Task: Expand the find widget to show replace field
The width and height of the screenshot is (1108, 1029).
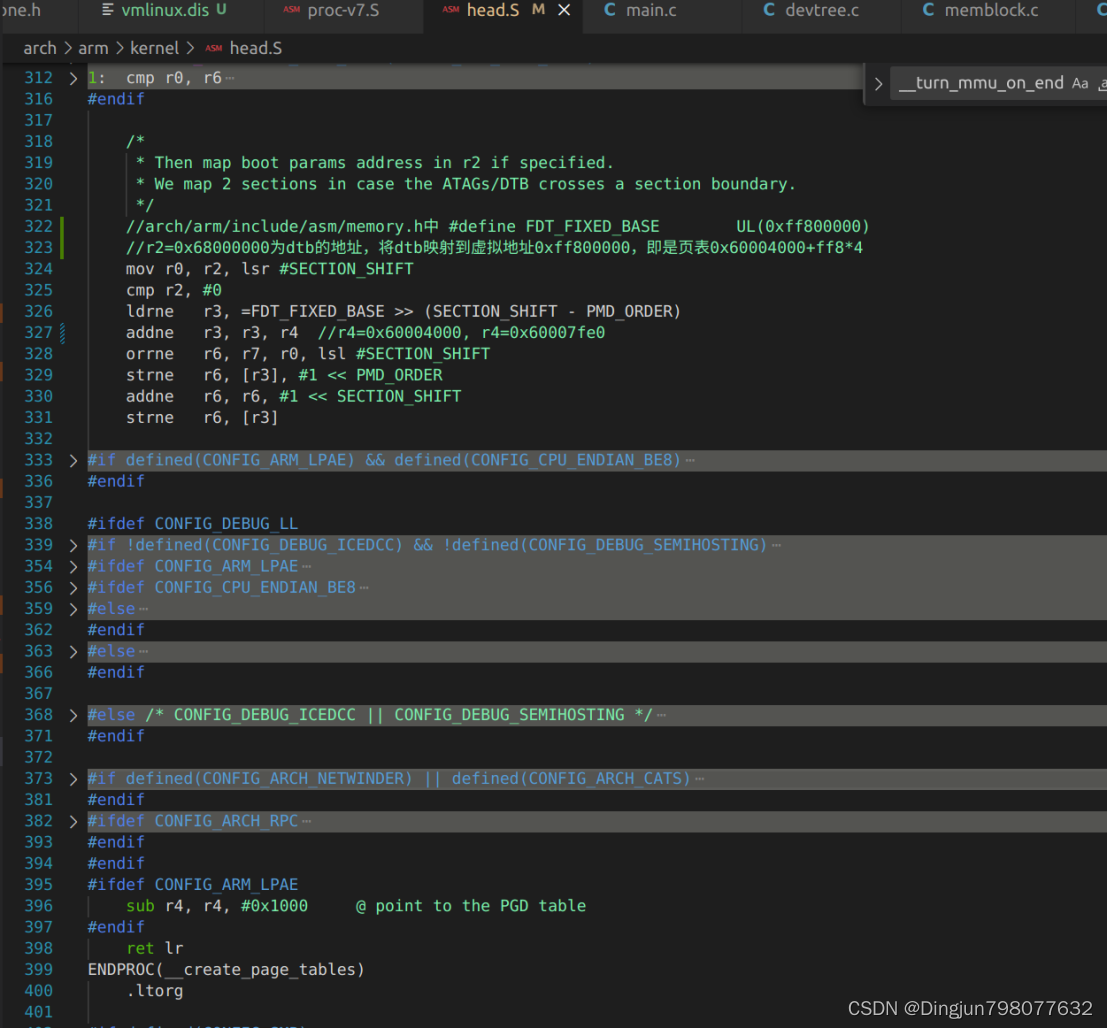Action: [879, 83]
